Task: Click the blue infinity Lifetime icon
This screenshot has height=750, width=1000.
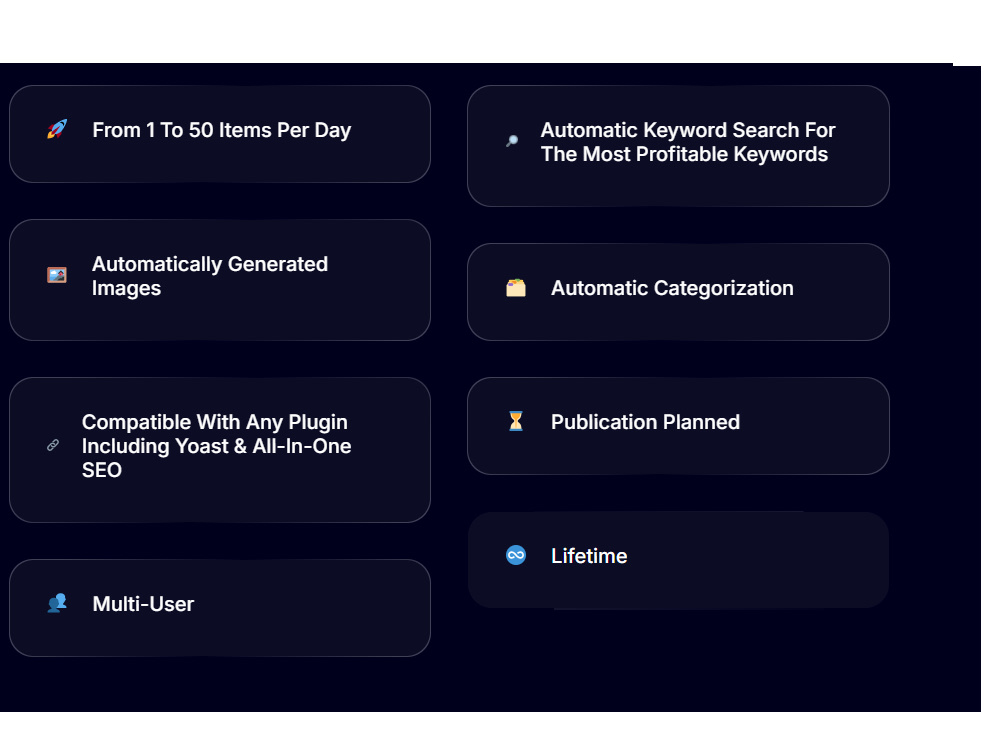Action: pyautogui.click(x=515, y=555)
